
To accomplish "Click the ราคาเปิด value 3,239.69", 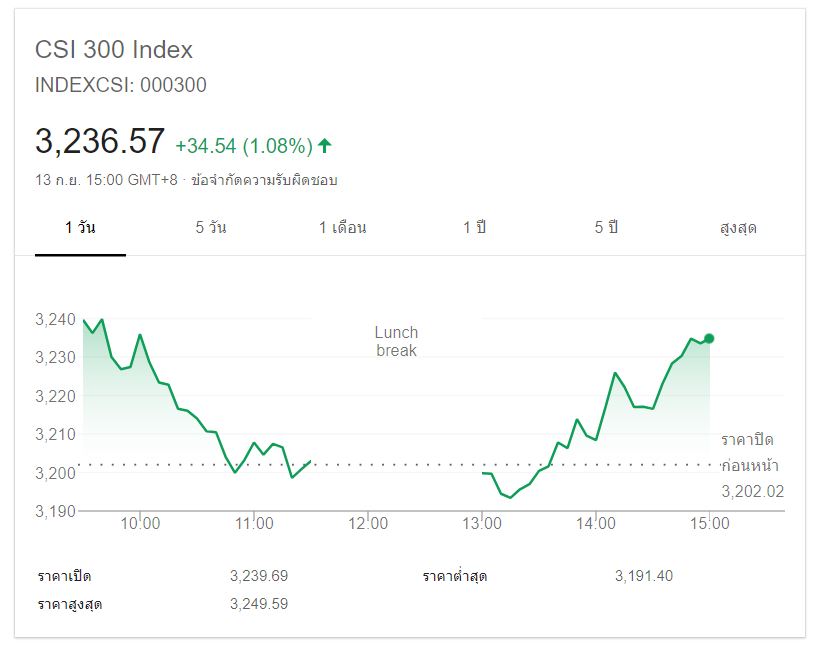I will point(258,576).
